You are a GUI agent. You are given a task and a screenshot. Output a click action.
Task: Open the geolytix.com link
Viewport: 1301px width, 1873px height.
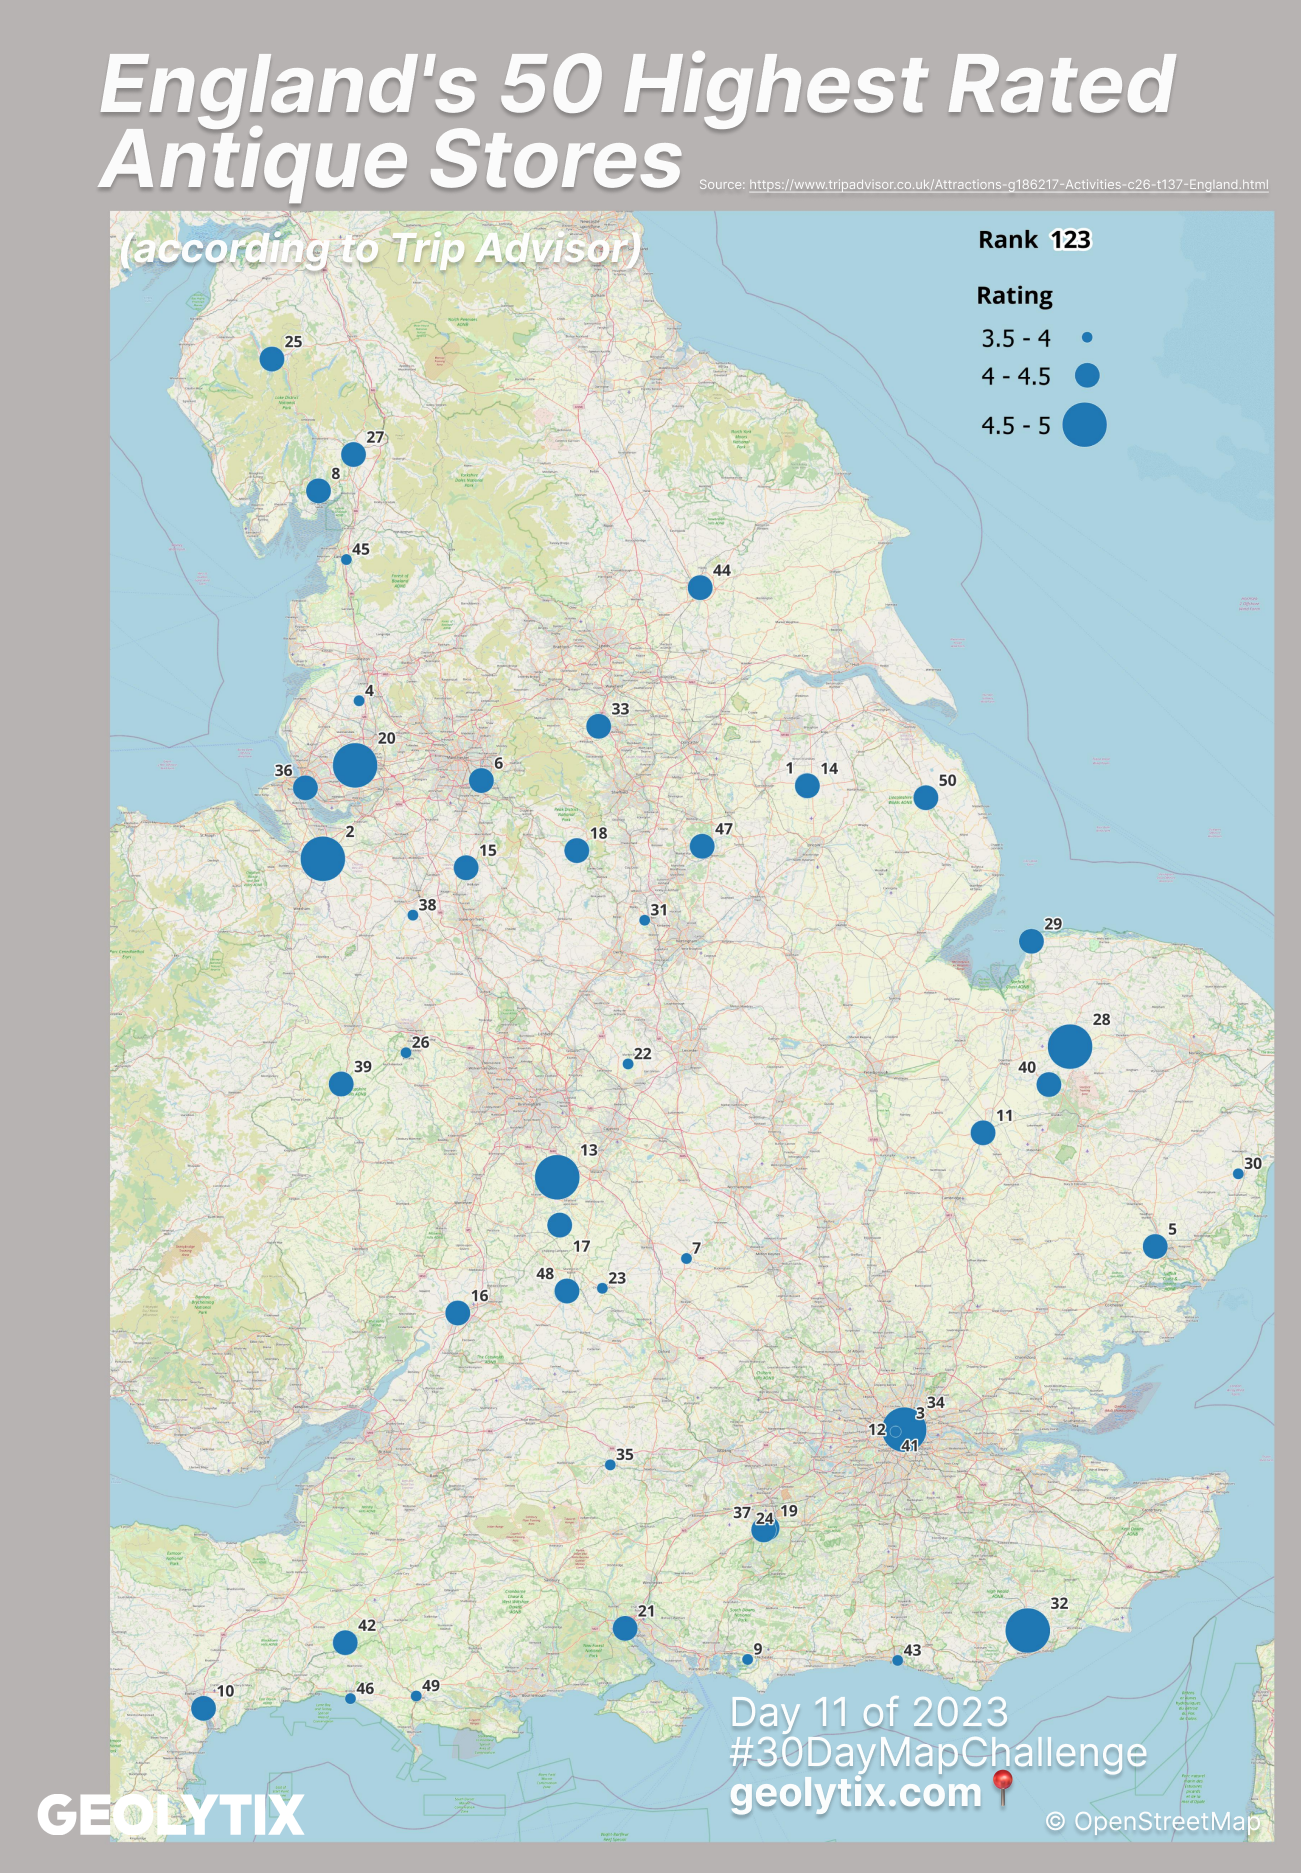855,1793
